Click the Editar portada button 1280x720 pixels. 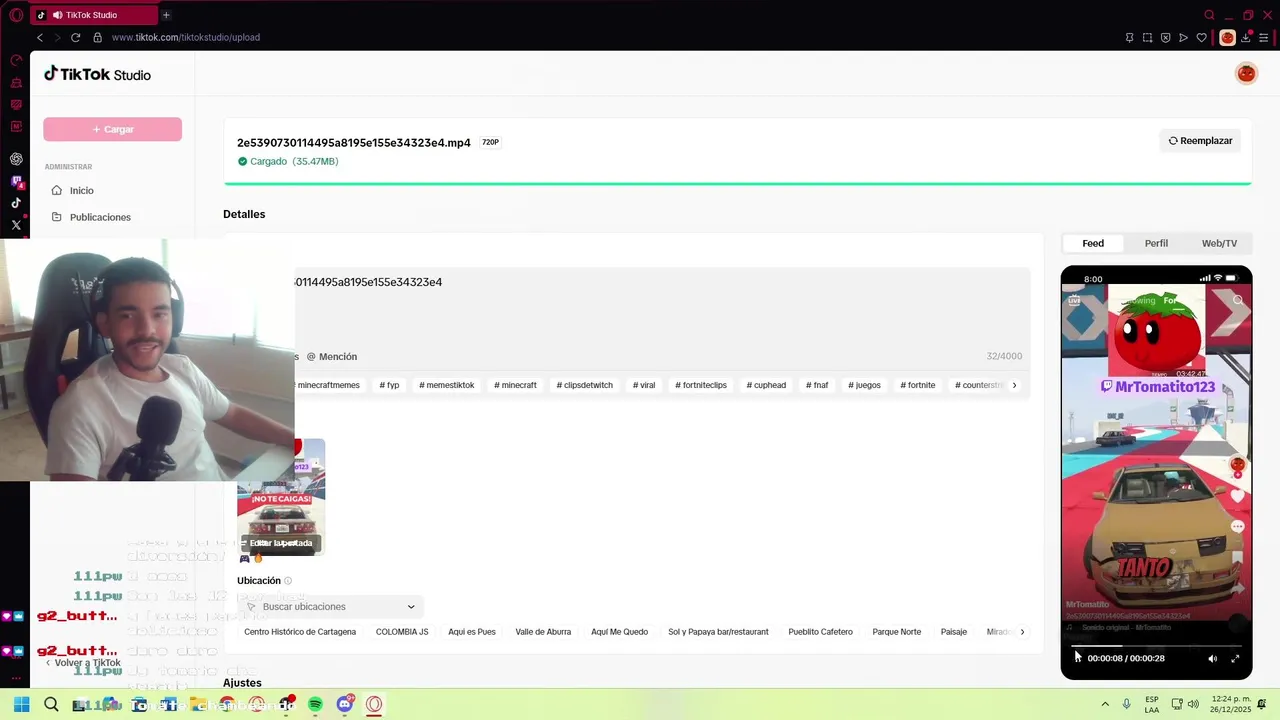point(281,543)
